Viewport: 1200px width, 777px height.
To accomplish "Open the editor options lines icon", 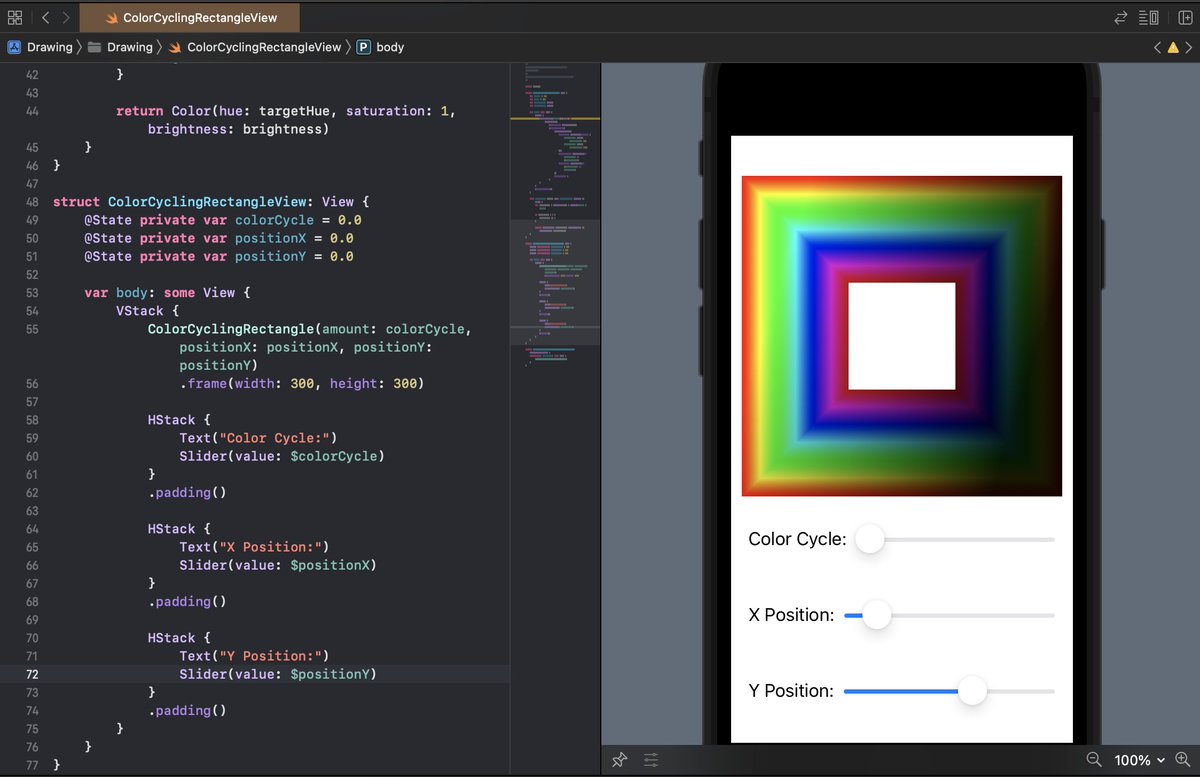I will (x=1149, y=17).
